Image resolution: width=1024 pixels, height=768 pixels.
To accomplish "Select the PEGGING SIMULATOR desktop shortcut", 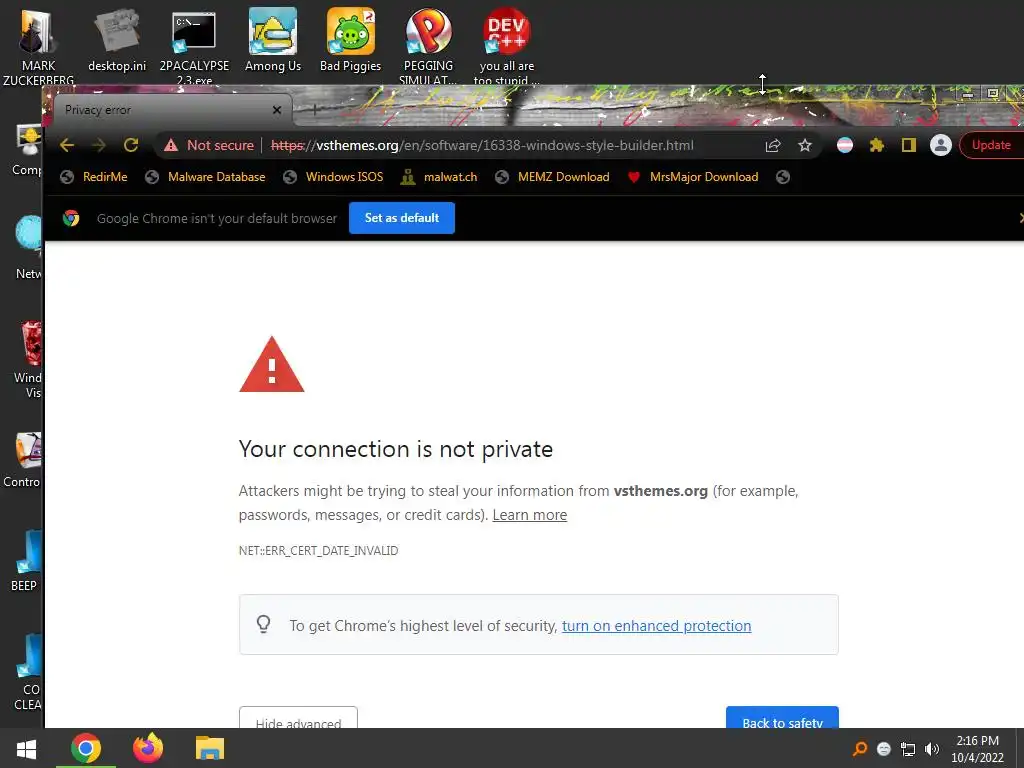I will point(428,47).
